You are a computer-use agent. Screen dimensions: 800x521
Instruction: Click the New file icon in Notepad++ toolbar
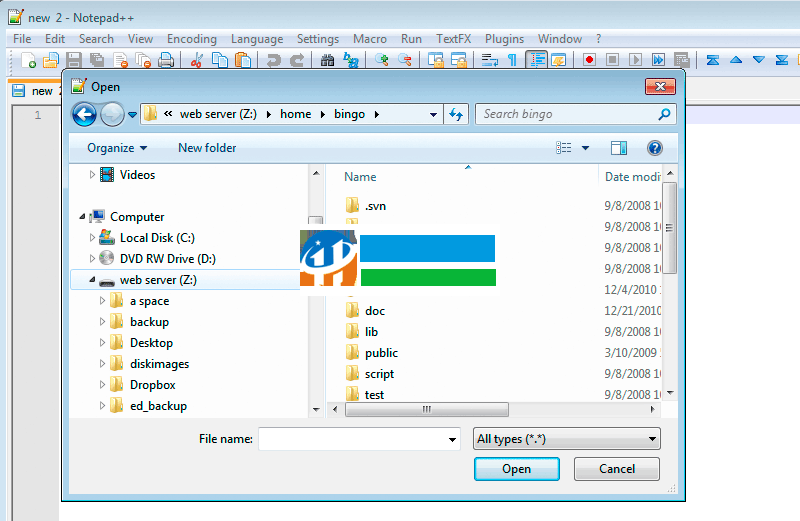[29, 60]
